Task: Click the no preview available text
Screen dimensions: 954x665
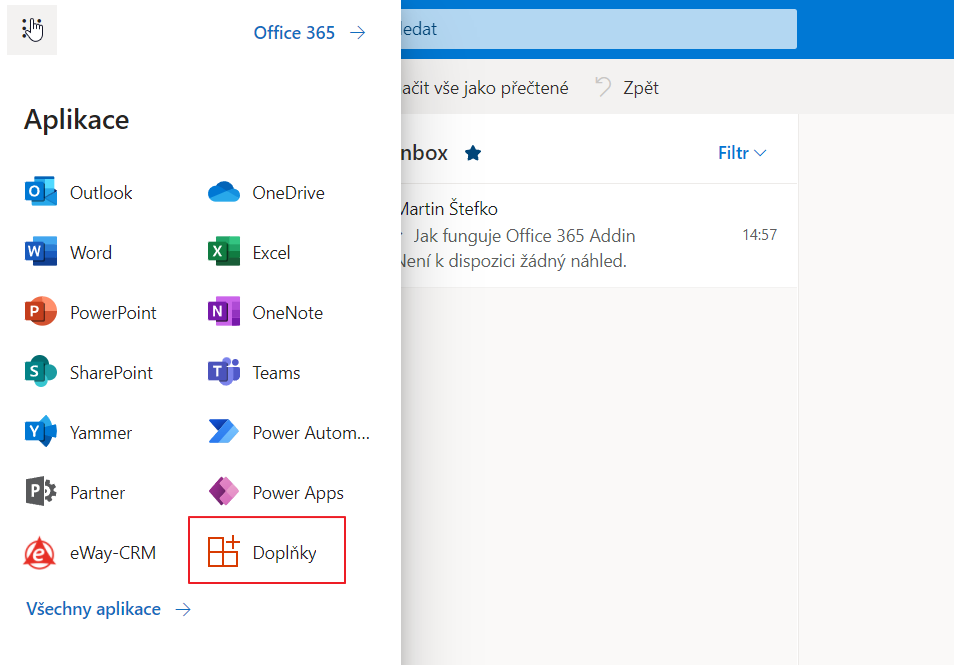Action: coord(514,261)
